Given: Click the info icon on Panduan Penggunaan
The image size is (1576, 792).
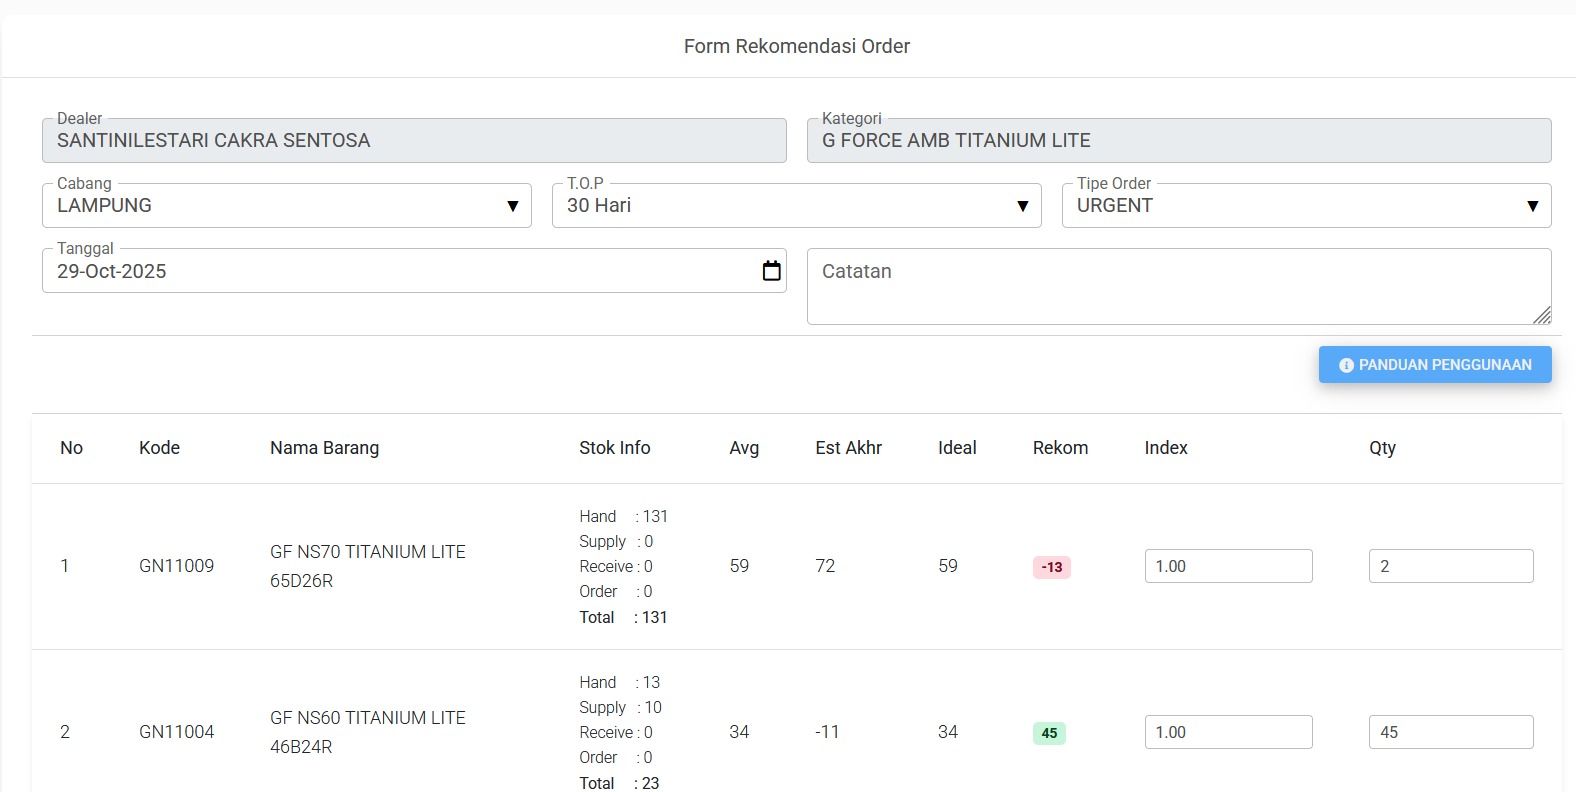Looking at the screenshot, I should coord(1346,366).
